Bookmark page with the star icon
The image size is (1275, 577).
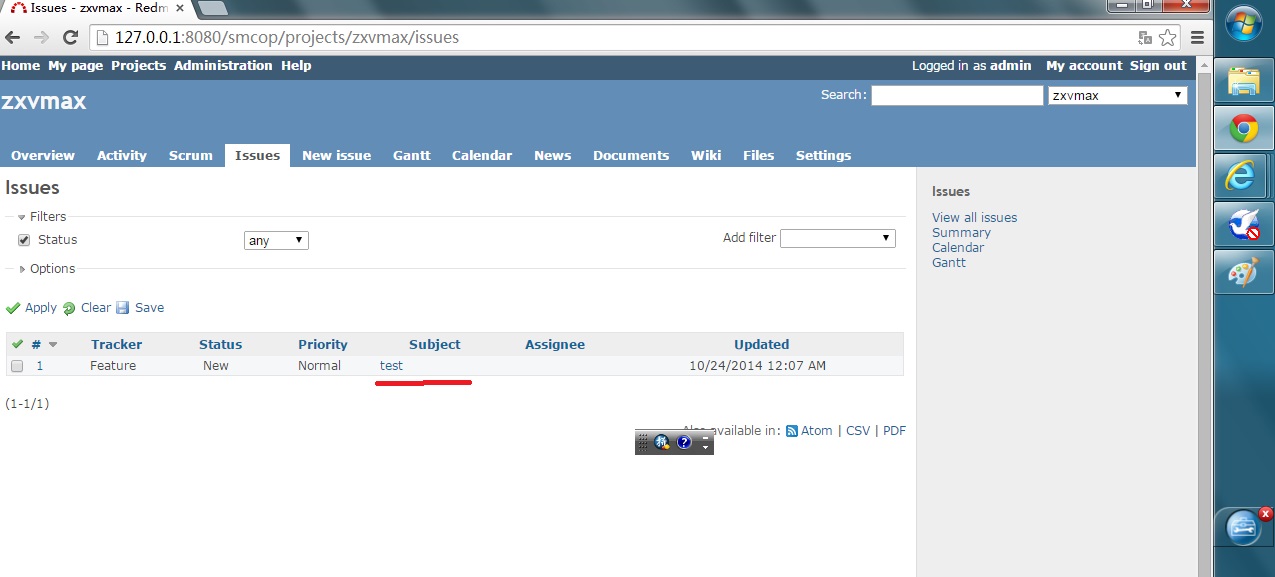[1168, 38]
